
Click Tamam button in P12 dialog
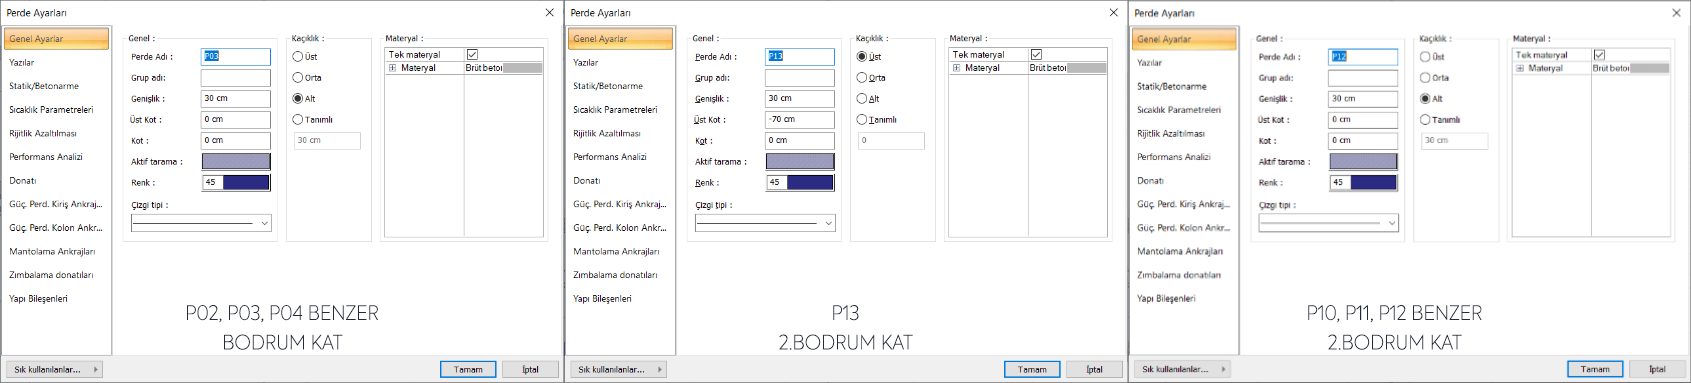point(1595,370)
